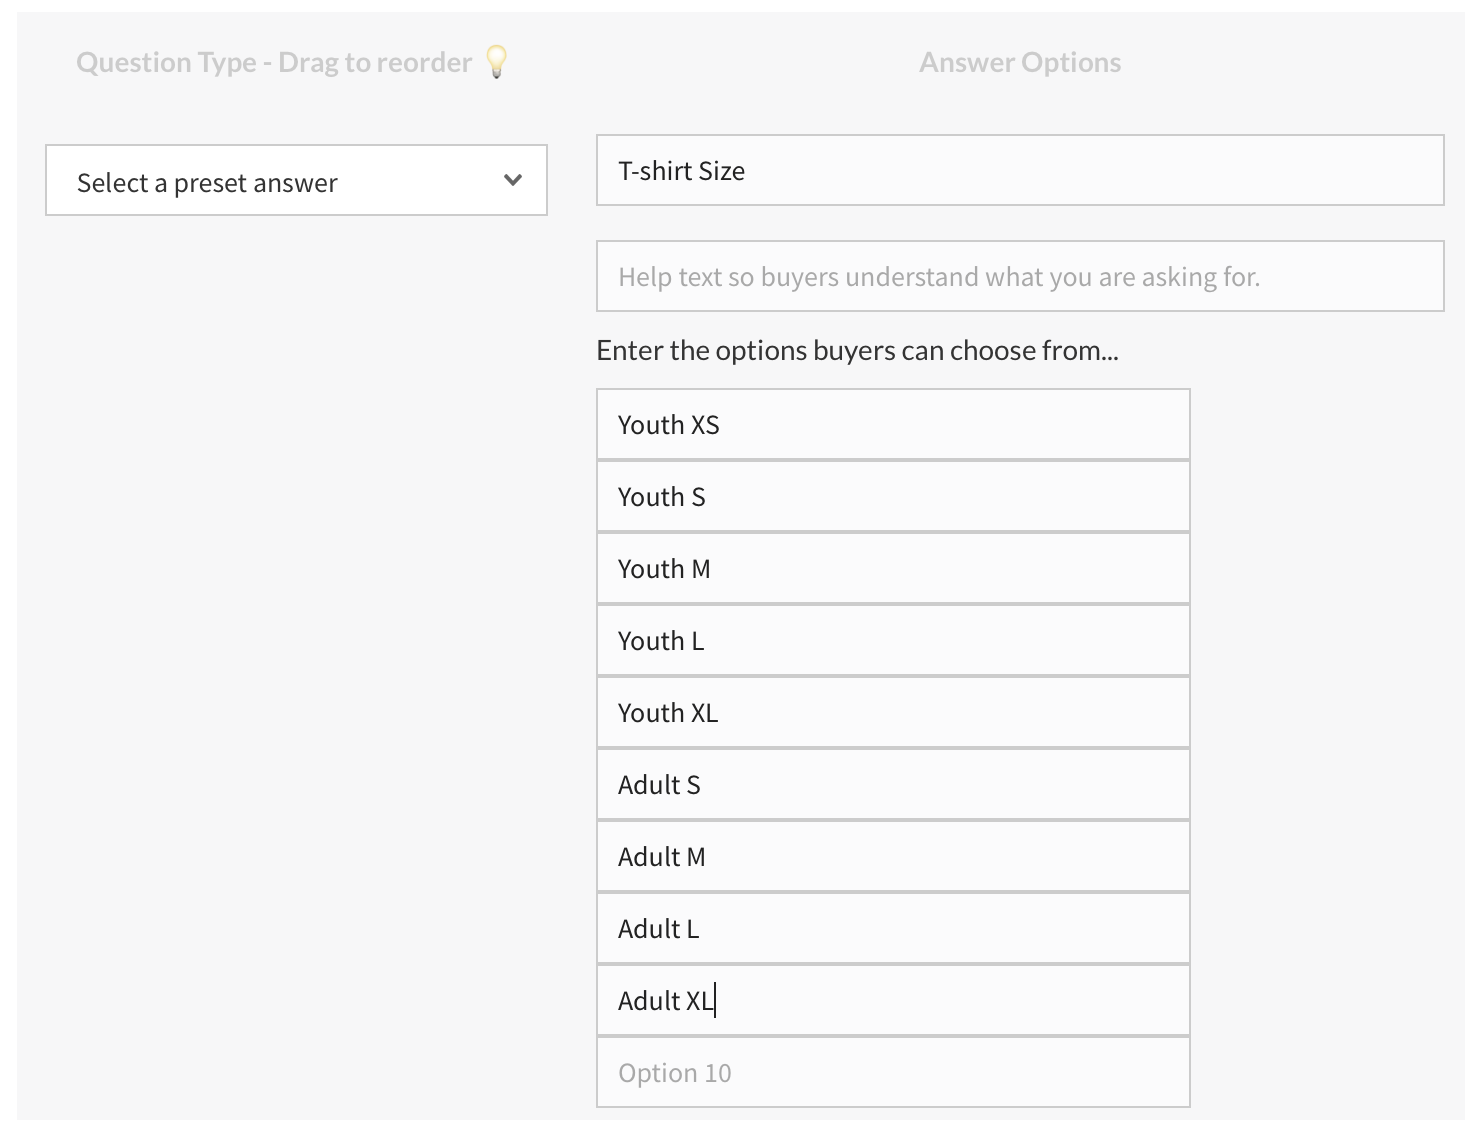Click the 'Question Type' header text
The width and height of the screenshot is (1484, 1136).
click(166, 63)
